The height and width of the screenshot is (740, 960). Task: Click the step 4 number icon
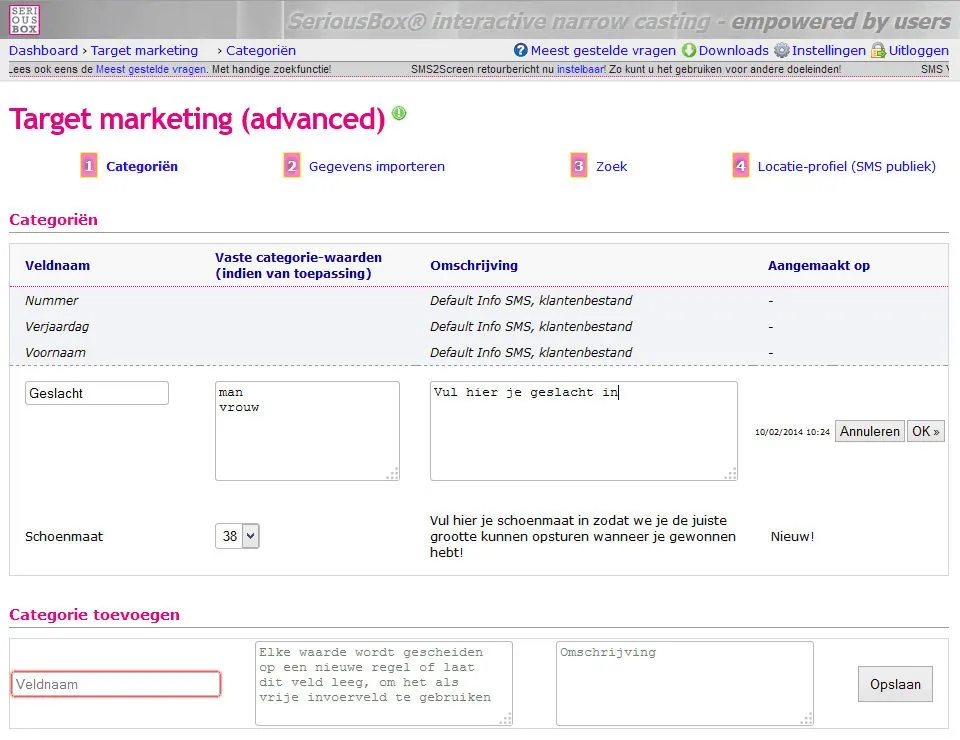point(740,166)
